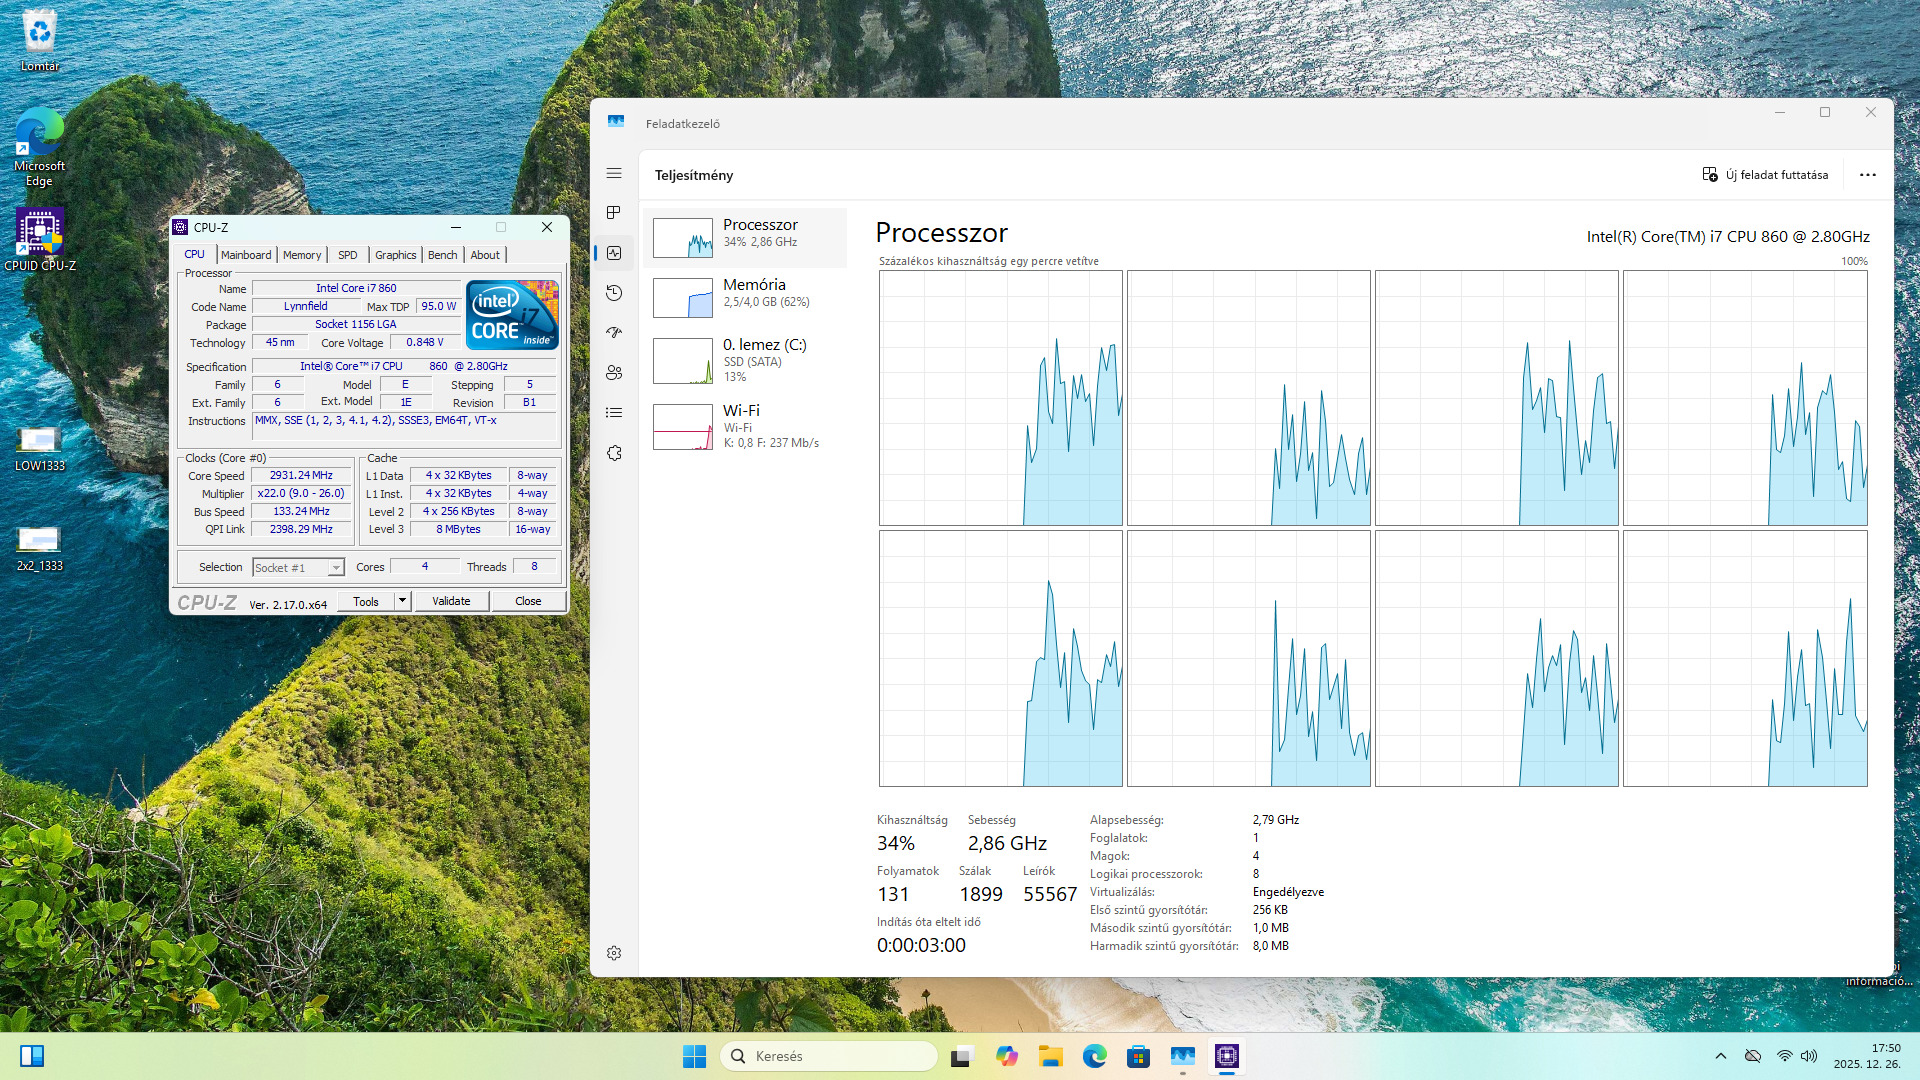Show hidden system tray icons chevron
The image size is (1920, 1080).
[1720, 1056]
